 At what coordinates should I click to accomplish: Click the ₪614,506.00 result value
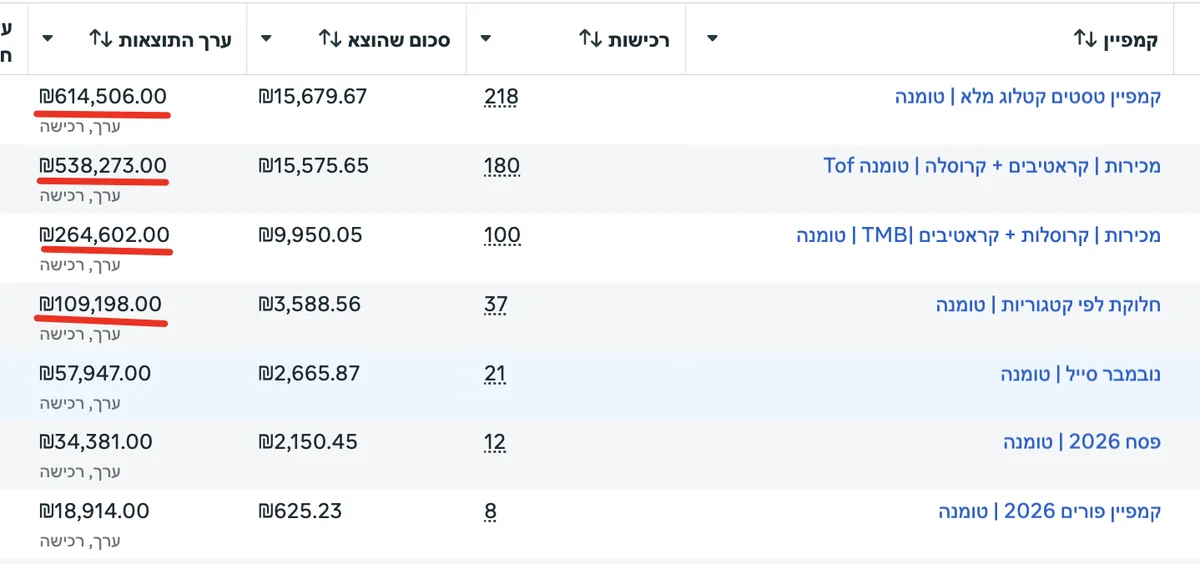tap(103, 97)
